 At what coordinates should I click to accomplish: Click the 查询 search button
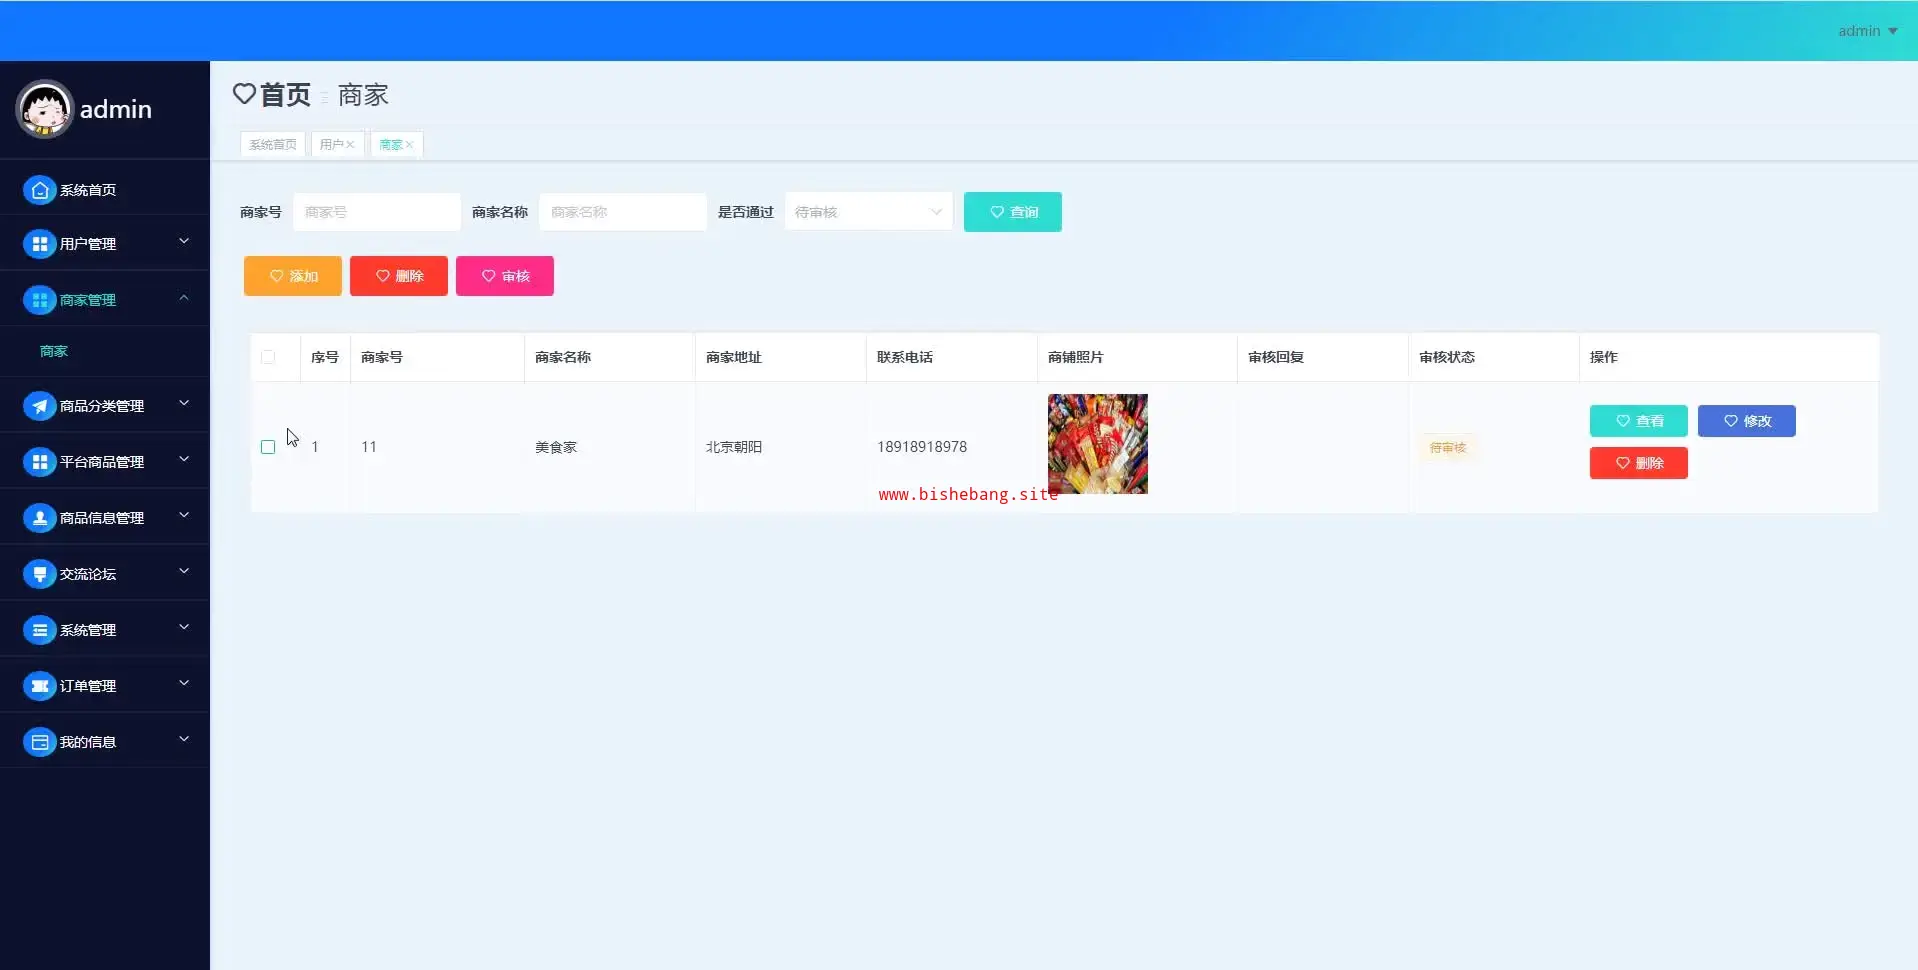click(1013, 212)
